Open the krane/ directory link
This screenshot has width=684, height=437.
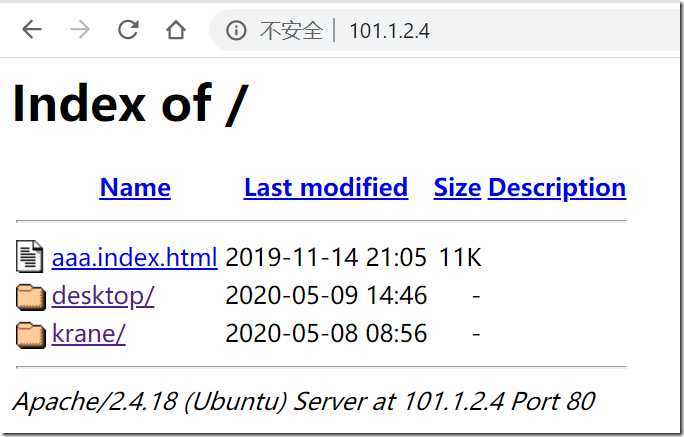tap(89, 334)
